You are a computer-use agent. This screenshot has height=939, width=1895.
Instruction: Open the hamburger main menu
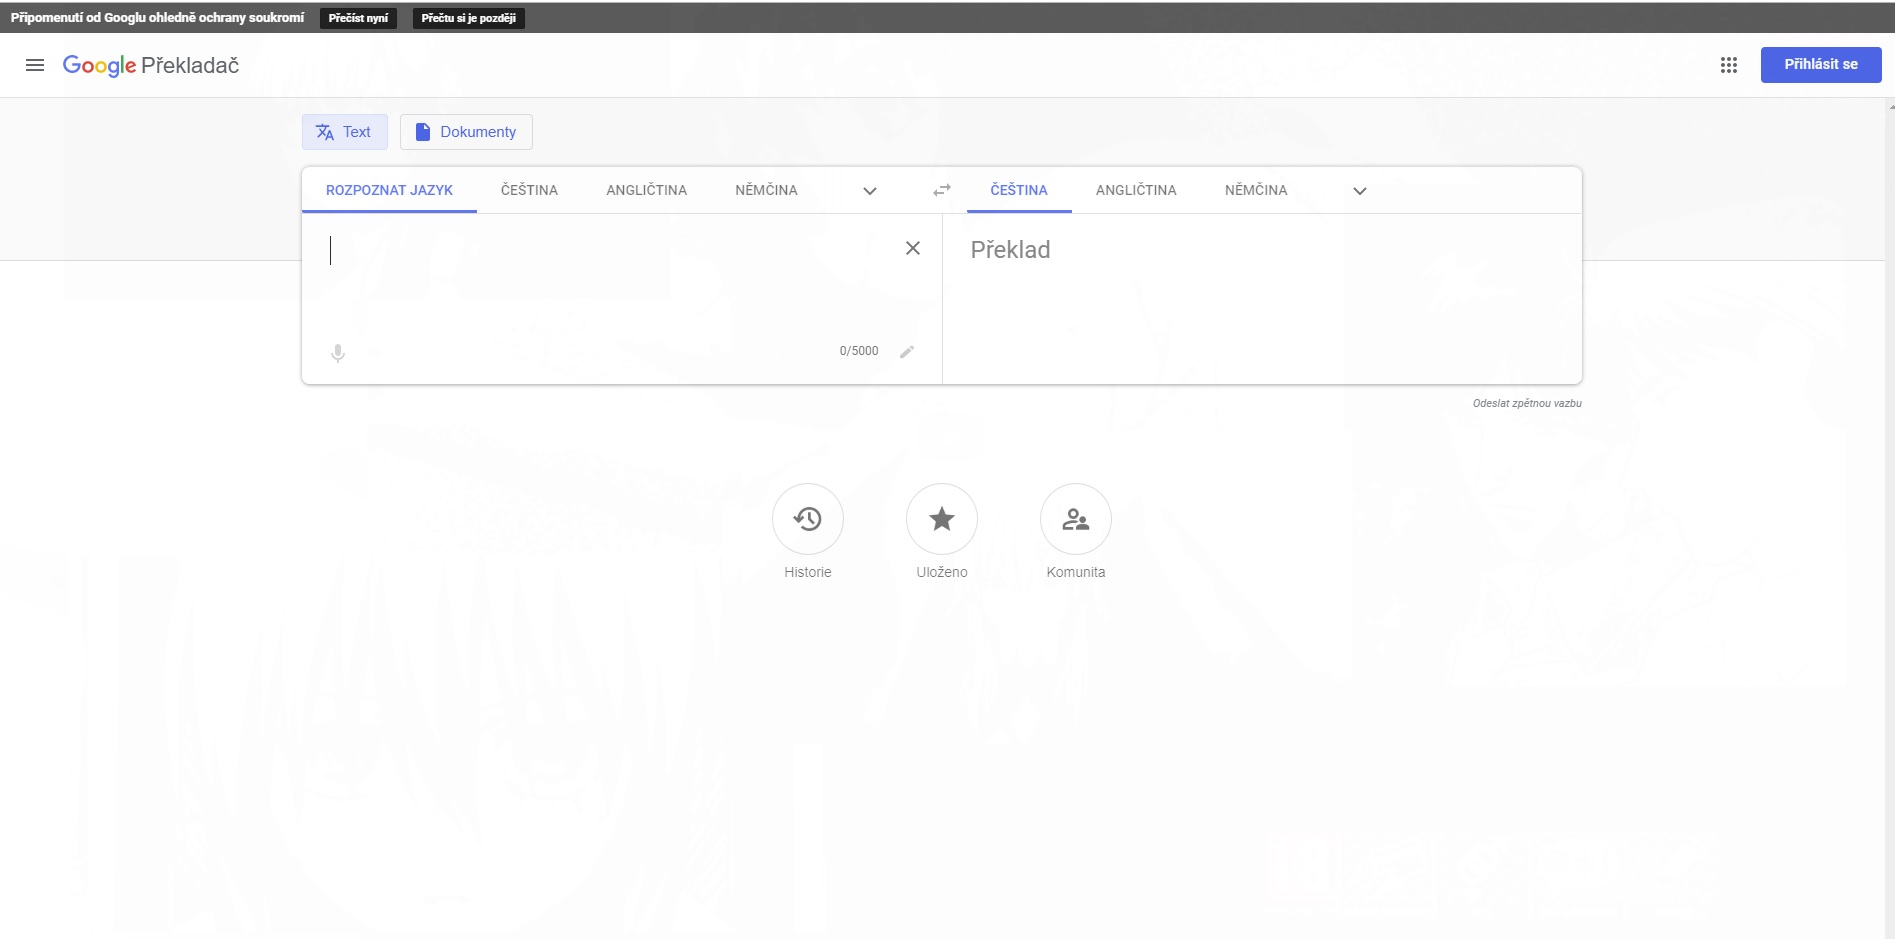coord(35,65)
